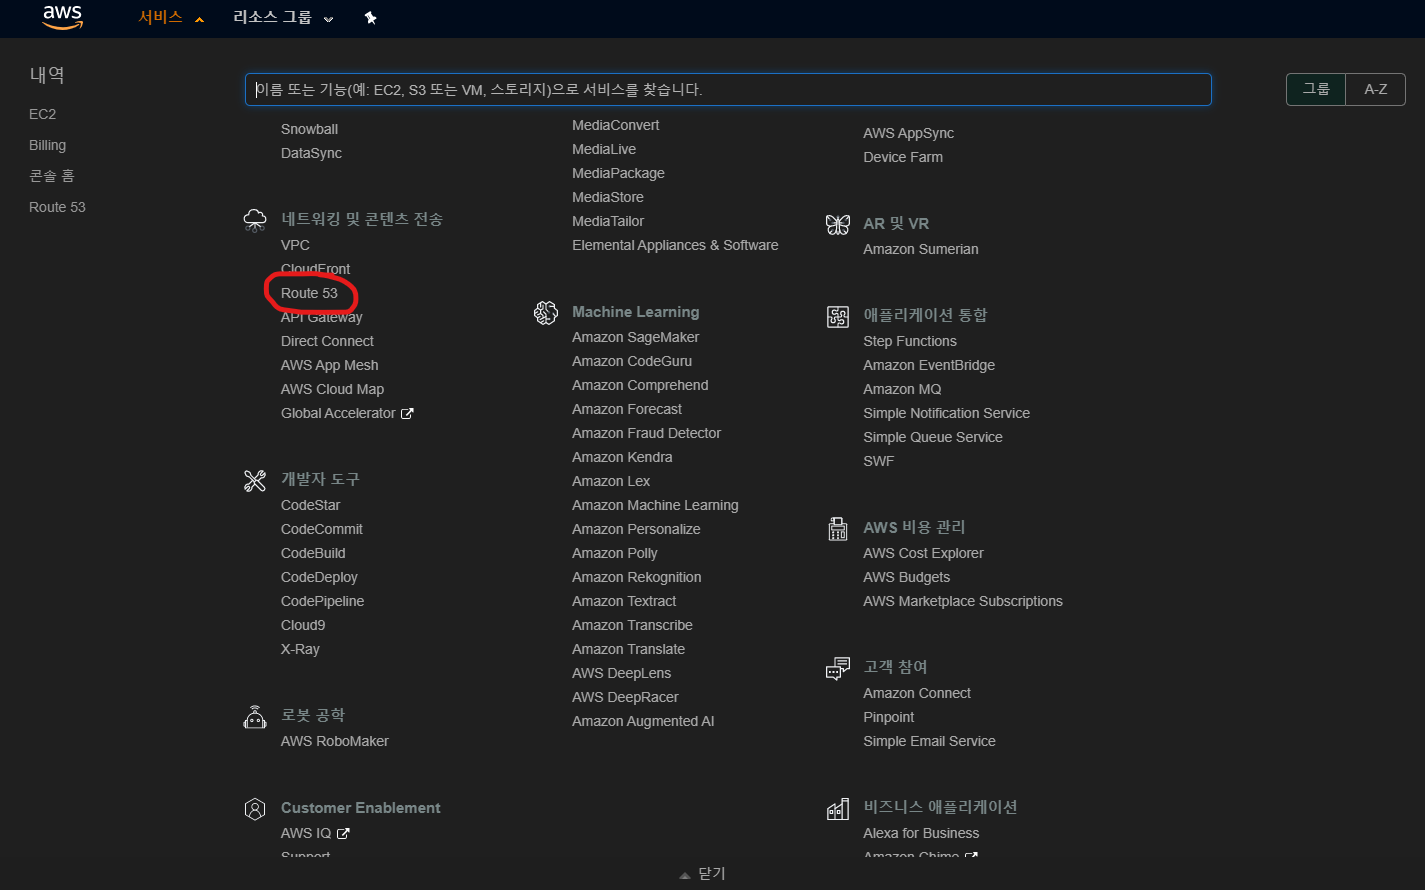The image size is (1425, 890).
Task: Open Amazon Sumerian
Action: coord(921,249)
